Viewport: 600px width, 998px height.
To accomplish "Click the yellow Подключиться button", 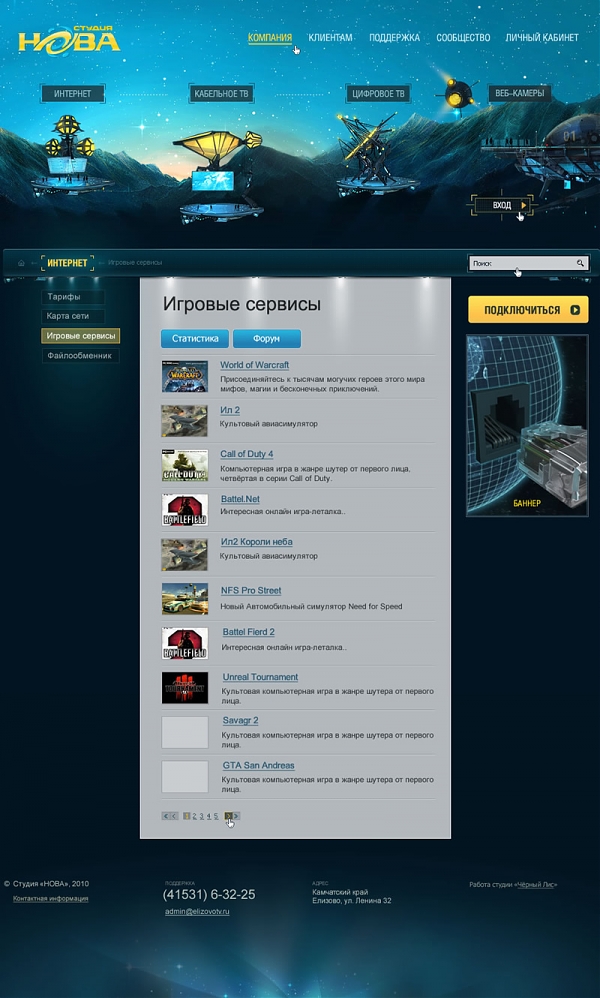I will click(x=528, y=309).
